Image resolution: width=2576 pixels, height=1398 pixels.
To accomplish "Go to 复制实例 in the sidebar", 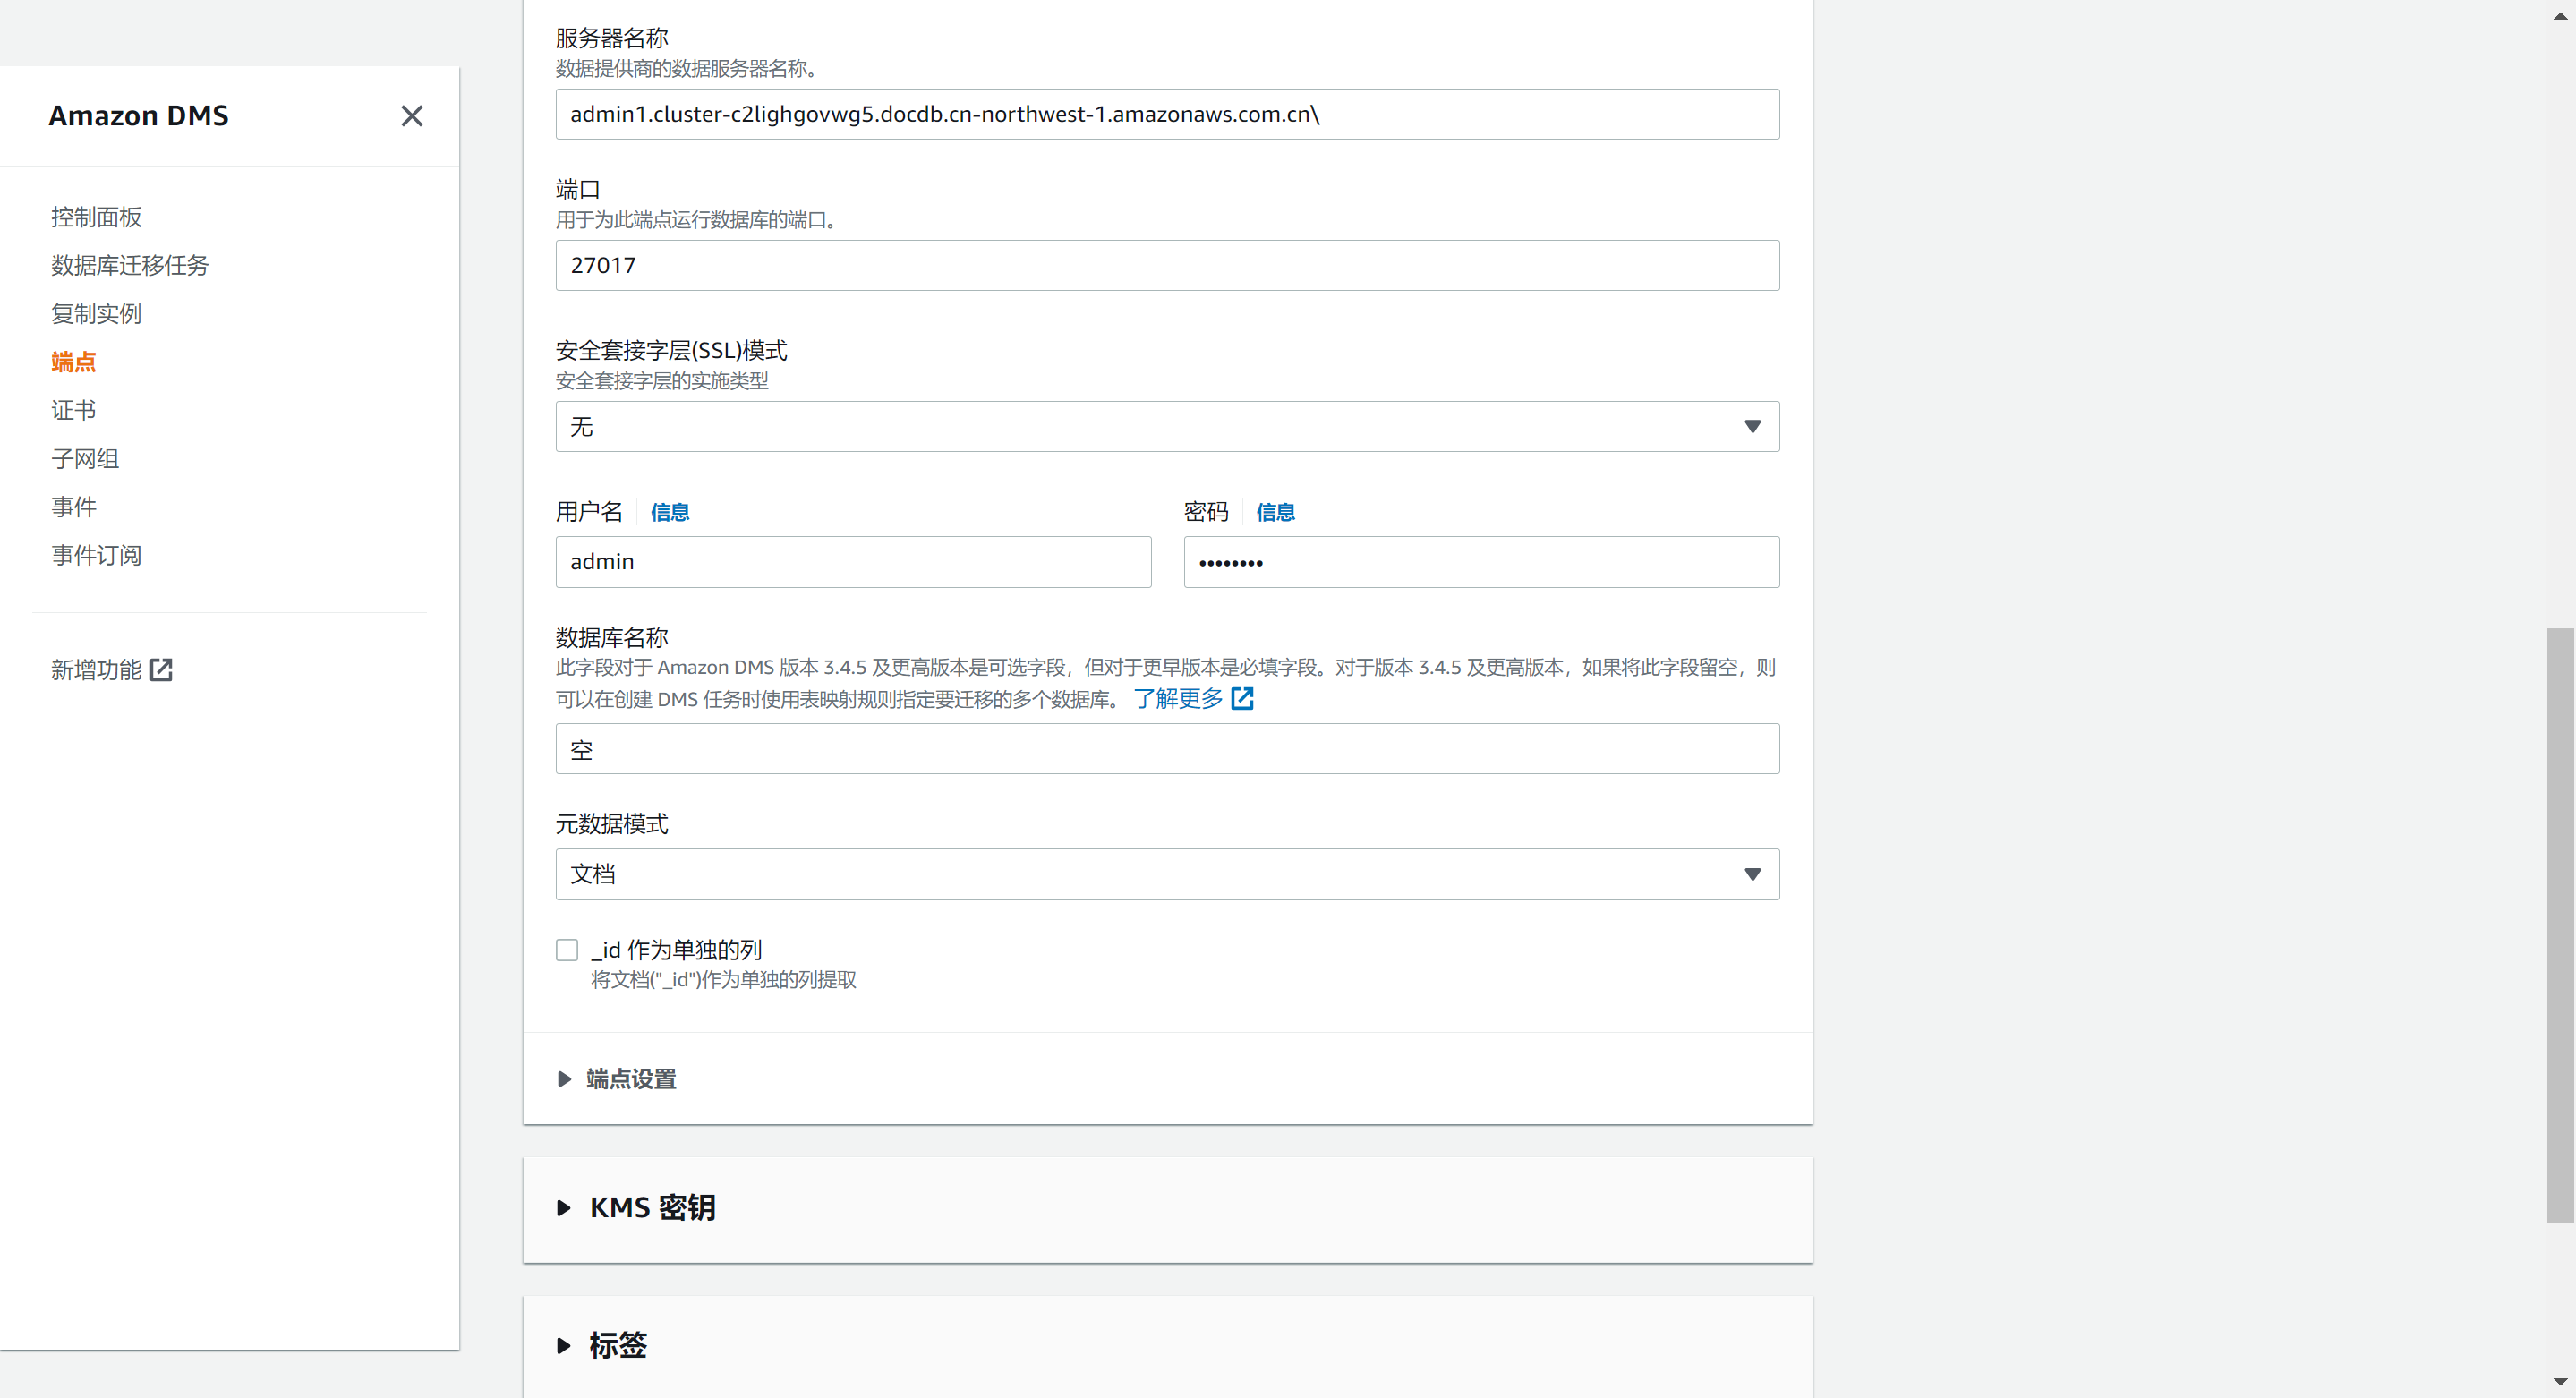I will click(x=96, y=314).
